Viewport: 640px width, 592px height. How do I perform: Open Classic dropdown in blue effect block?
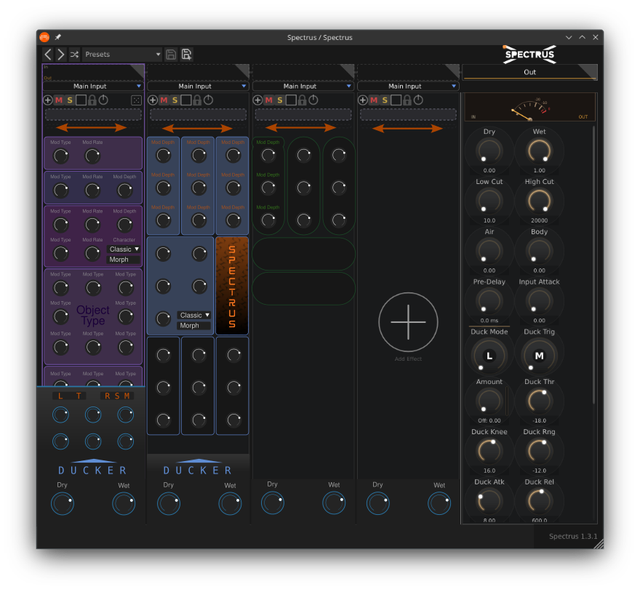click(194, 315)
